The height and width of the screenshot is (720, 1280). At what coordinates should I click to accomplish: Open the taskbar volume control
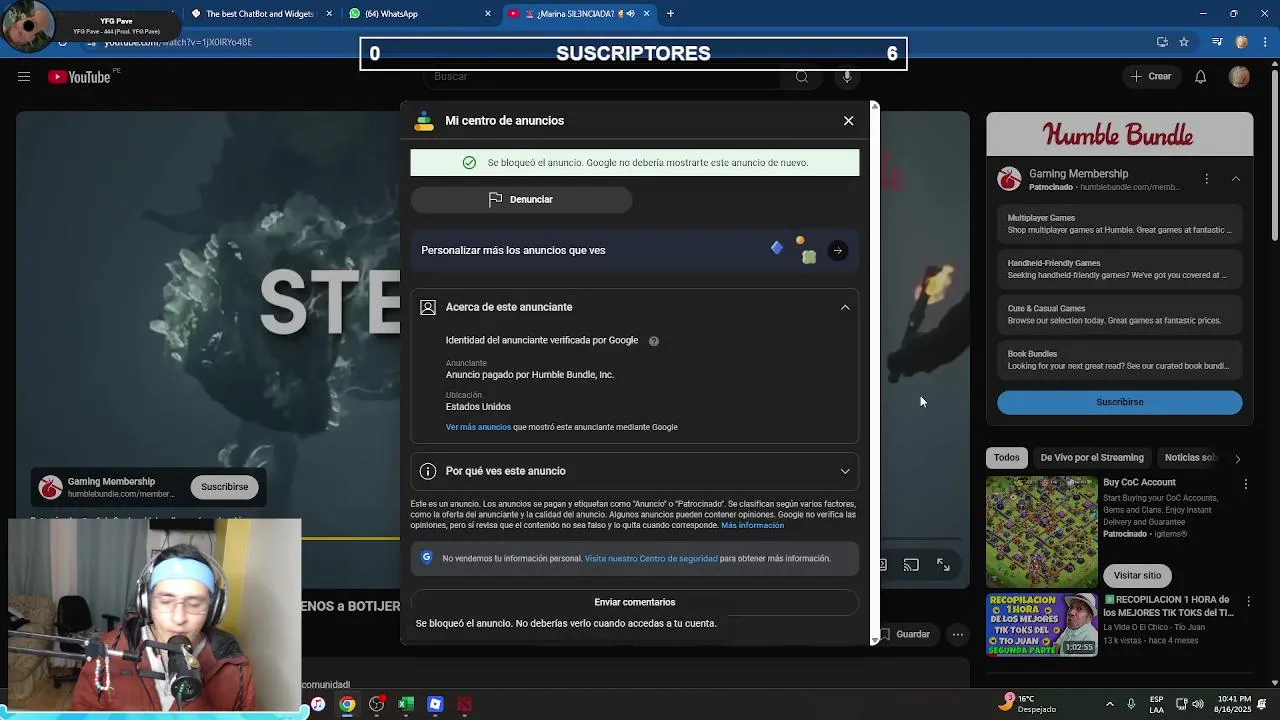(1198, 704)
